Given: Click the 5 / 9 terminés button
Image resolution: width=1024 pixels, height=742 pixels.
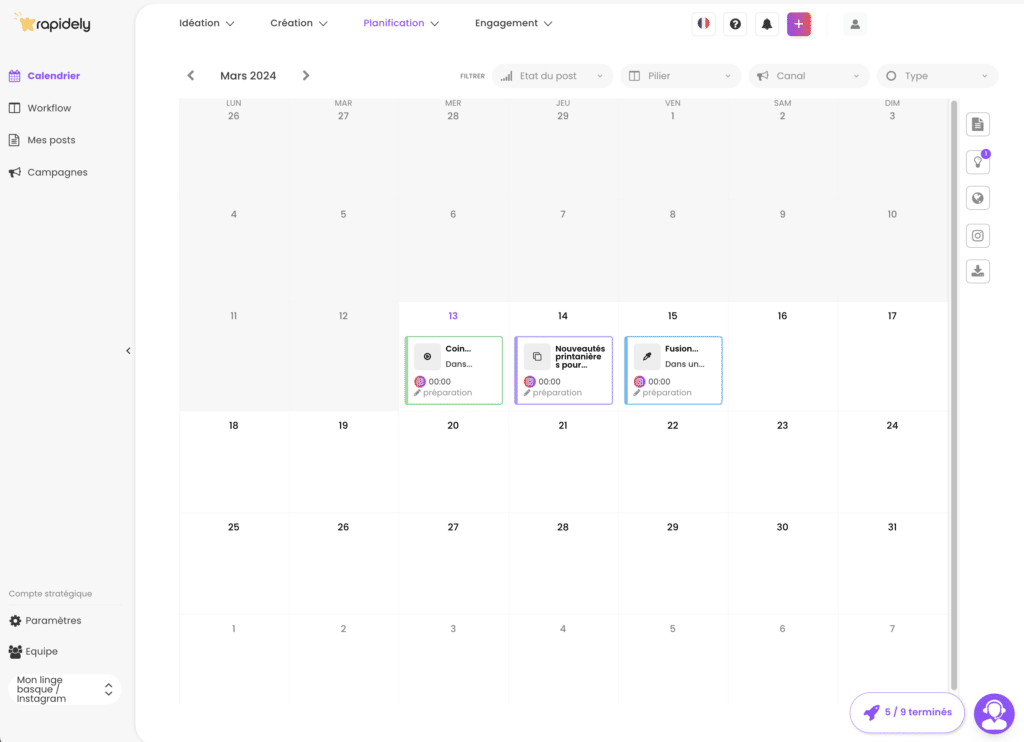Looking at the screenshot, I should point(907,713).
